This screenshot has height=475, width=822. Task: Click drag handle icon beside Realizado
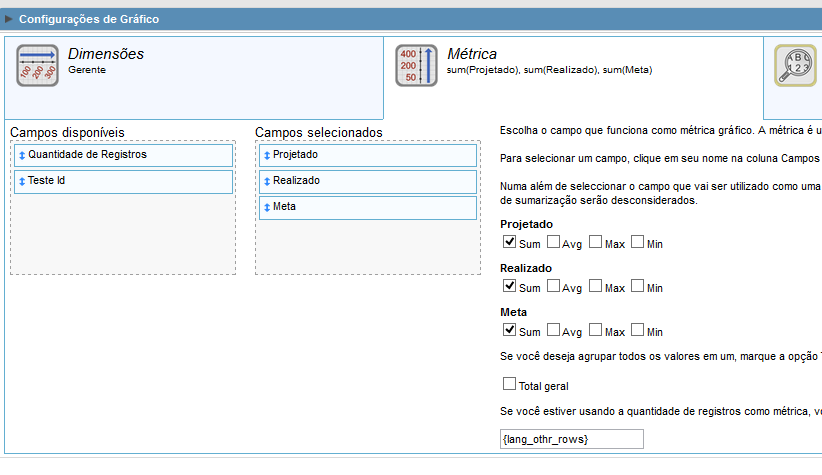coord(267,182)
